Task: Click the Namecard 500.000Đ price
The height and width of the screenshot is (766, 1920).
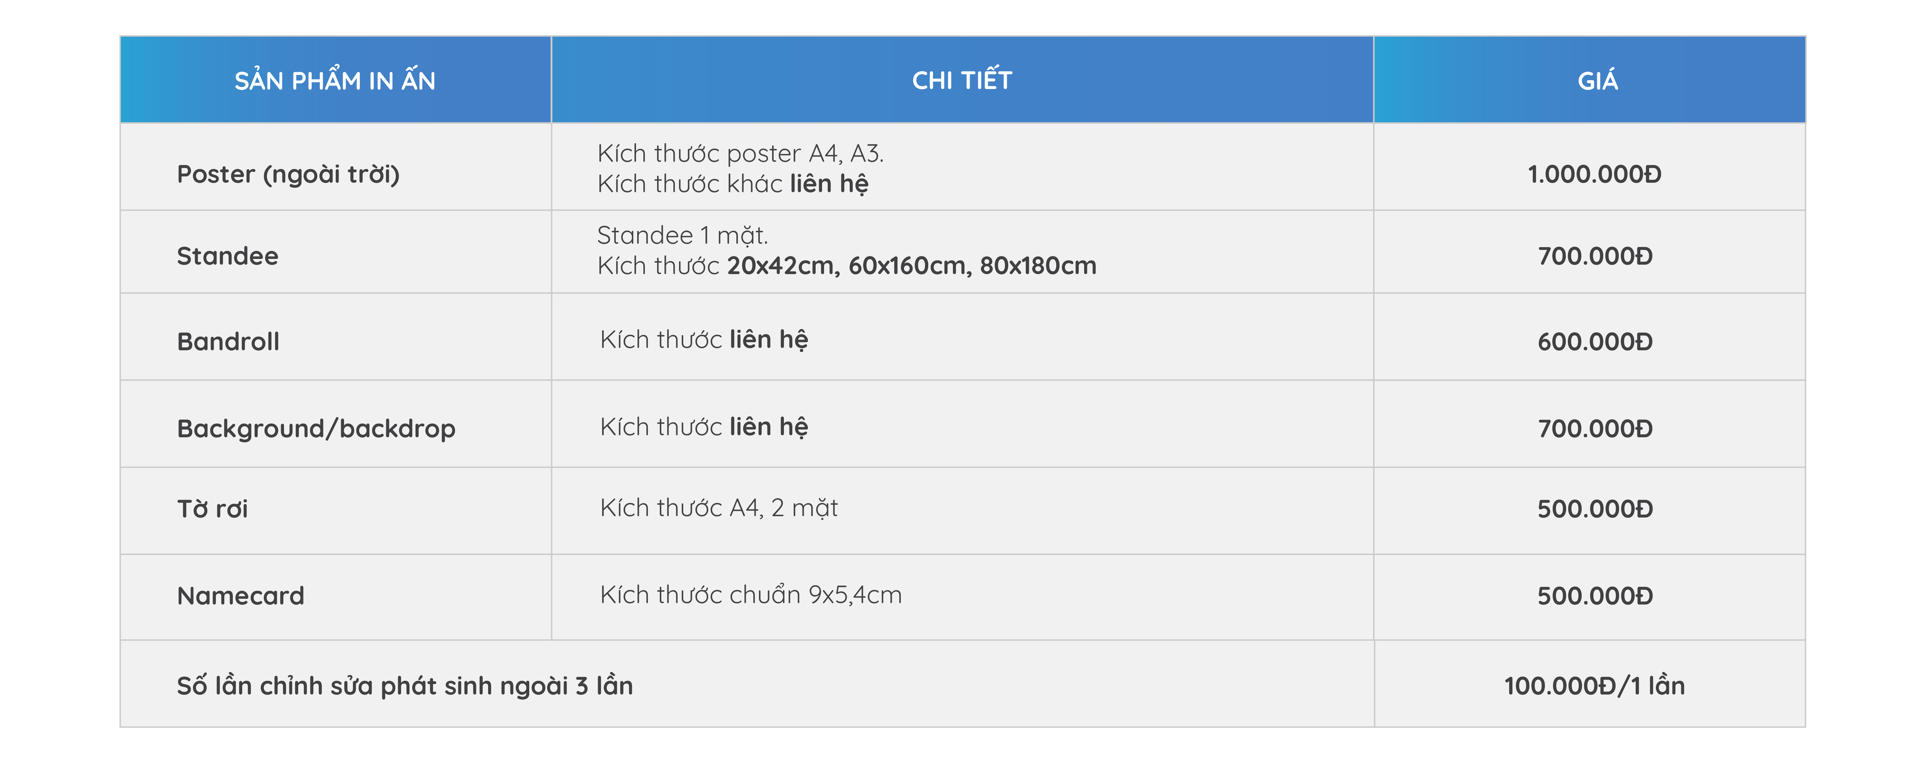Action: (1595, 596)
